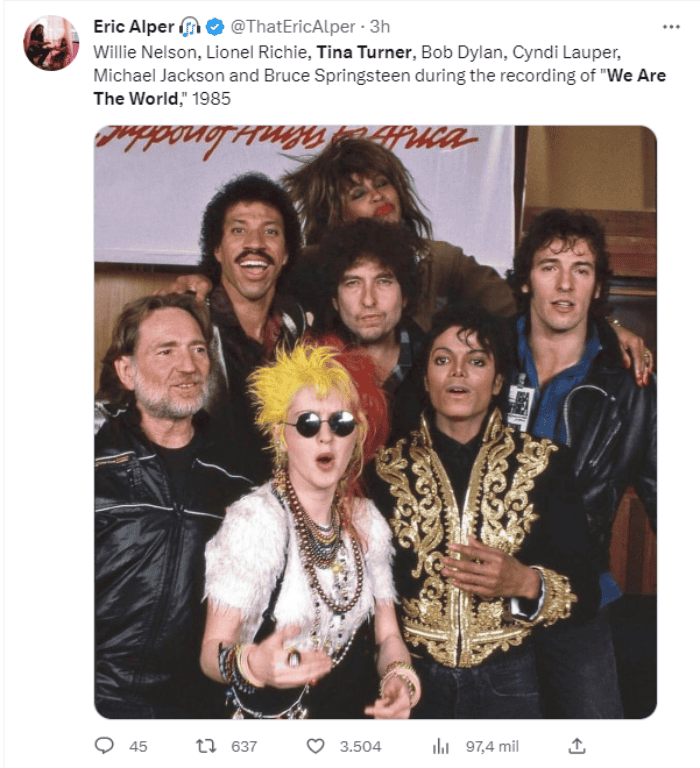This screenshot has width=700, height=768.
Task: Open the @ThatEricAlper handle link
Action: pyautogui.click(x=292, y=26)
